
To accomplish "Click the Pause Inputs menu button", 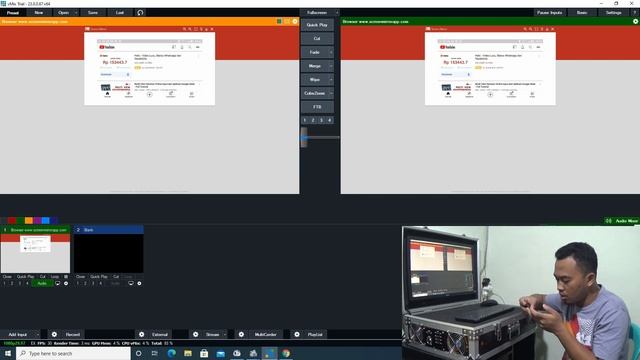I will point(549,13).
